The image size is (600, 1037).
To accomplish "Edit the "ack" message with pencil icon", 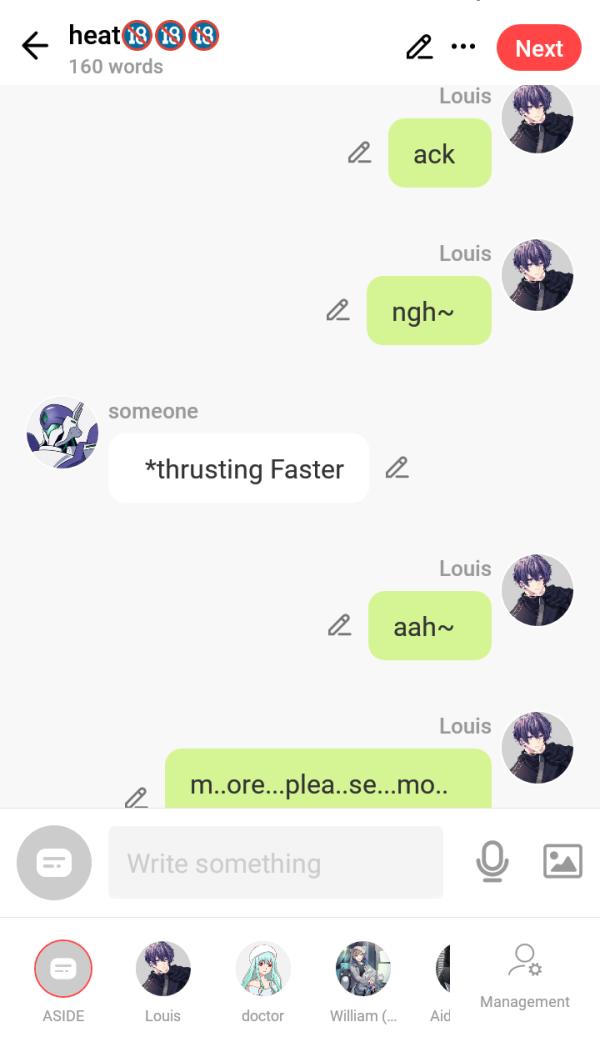I will coord(359,153).
